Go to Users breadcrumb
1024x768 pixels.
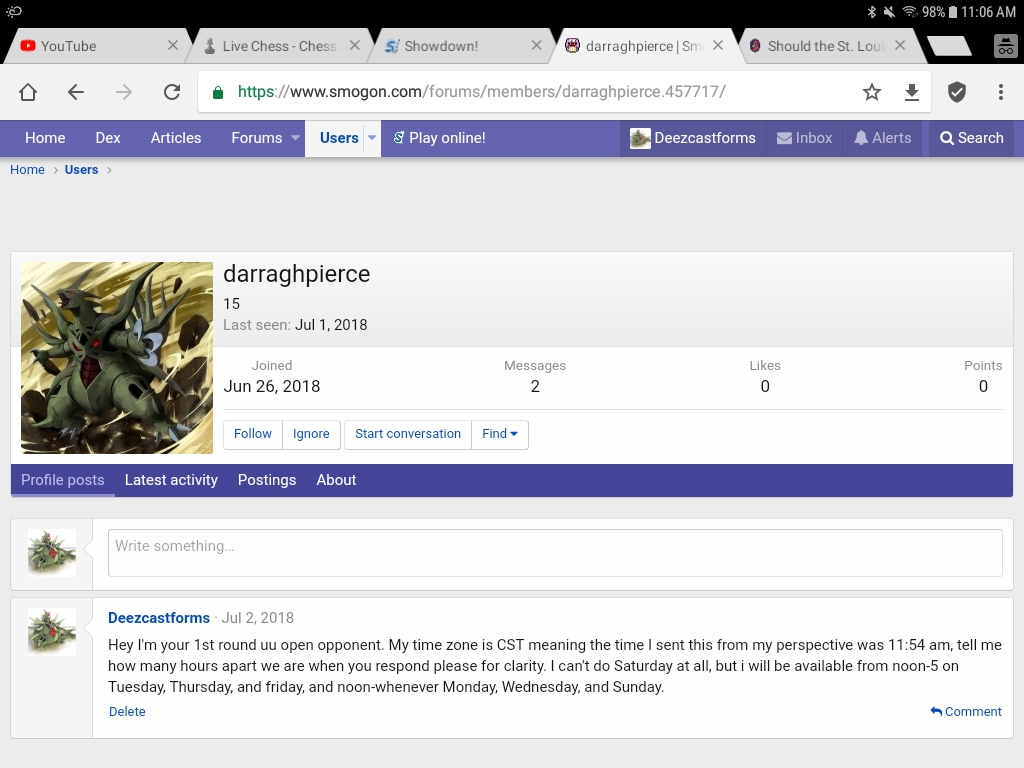[x=81, y=170]
